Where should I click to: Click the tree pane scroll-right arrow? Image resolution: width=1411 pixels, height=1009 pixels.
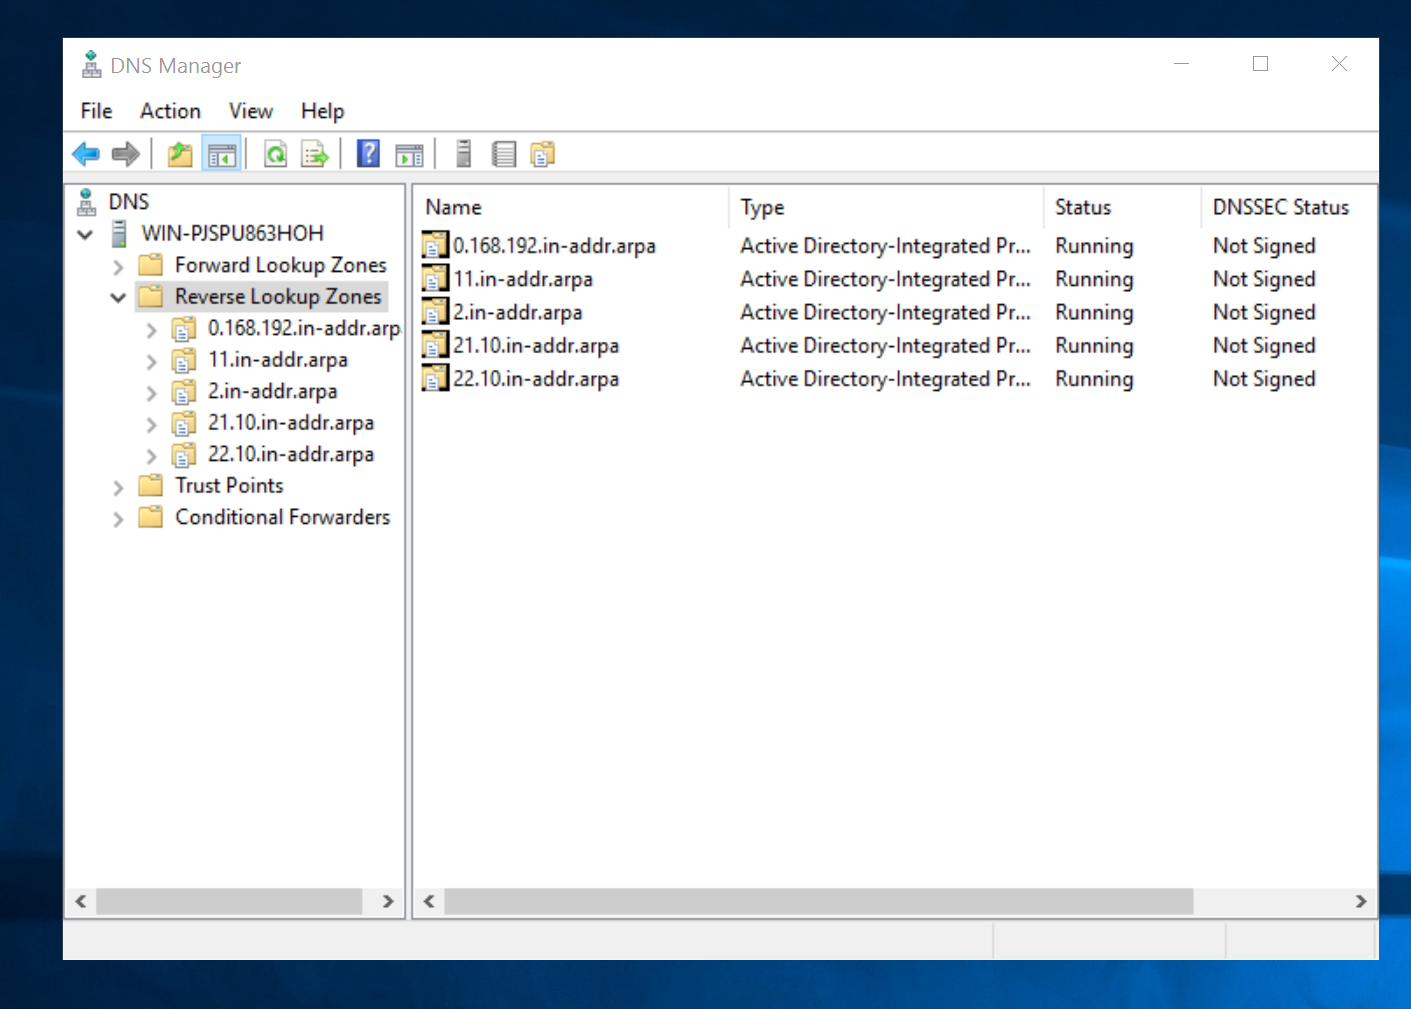click(x=388, y=901)
